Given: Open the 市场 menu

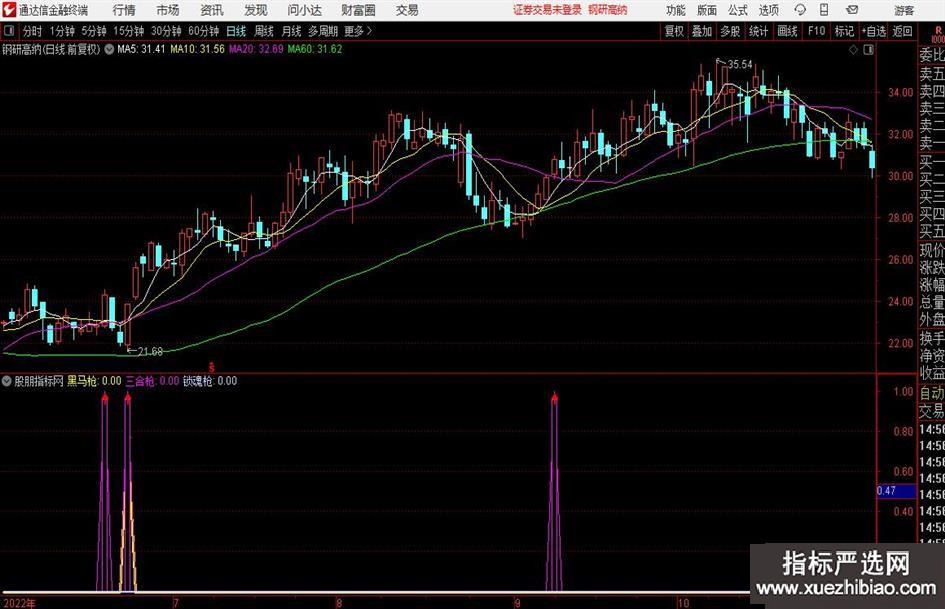Looking at the screenshot, I should [x=168, y=10].
